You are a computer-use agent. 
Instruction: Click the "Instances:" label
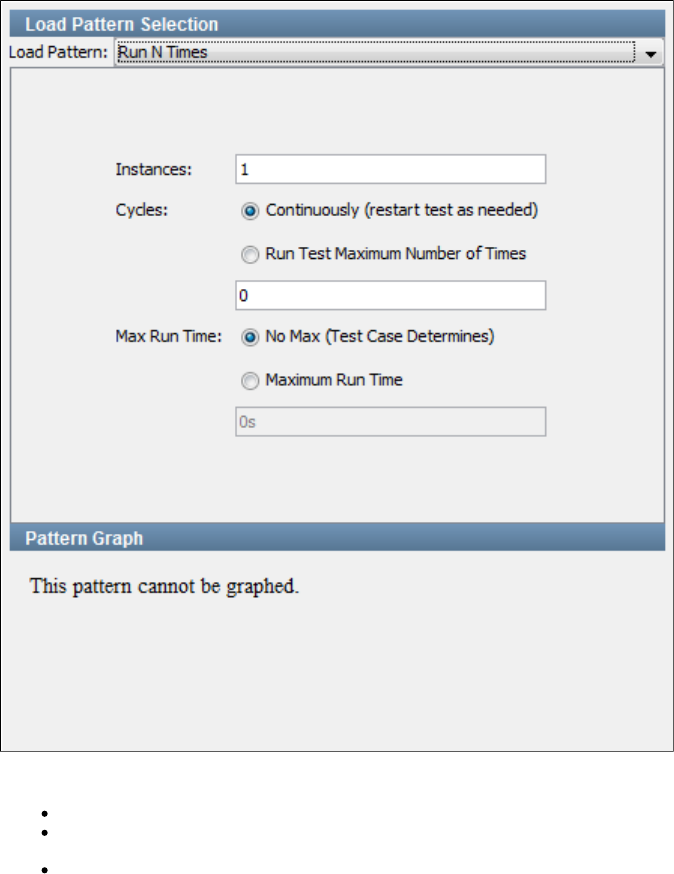tap(154, 170)
